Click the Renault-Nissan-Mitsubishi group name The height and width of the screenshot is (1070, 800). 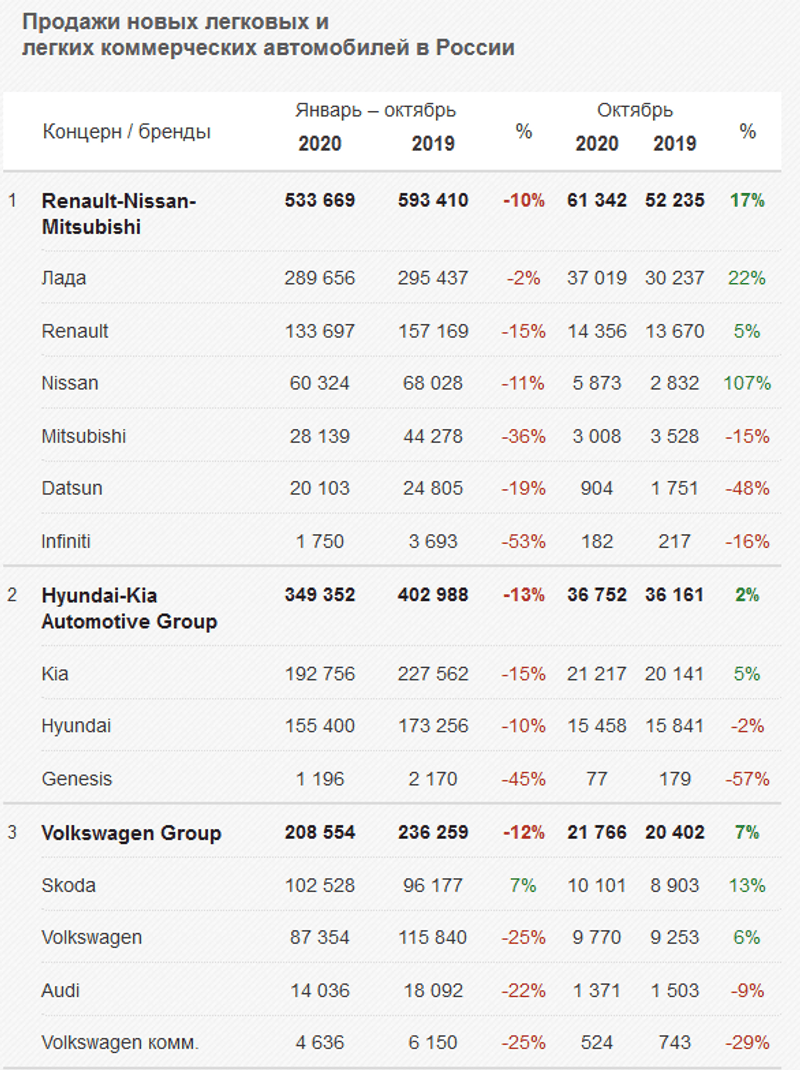tap(118, 213)
